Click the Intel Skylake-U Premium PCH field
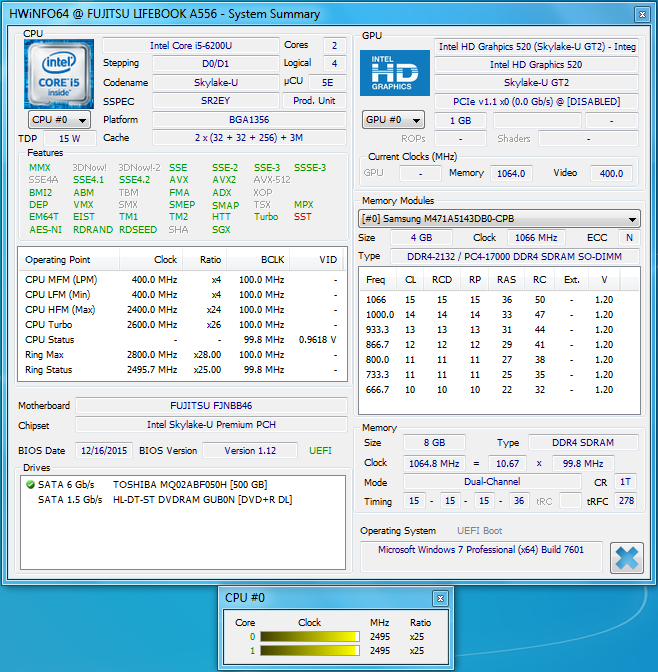The height and width of the screenshot is (672, 658). tap(211, 425)
